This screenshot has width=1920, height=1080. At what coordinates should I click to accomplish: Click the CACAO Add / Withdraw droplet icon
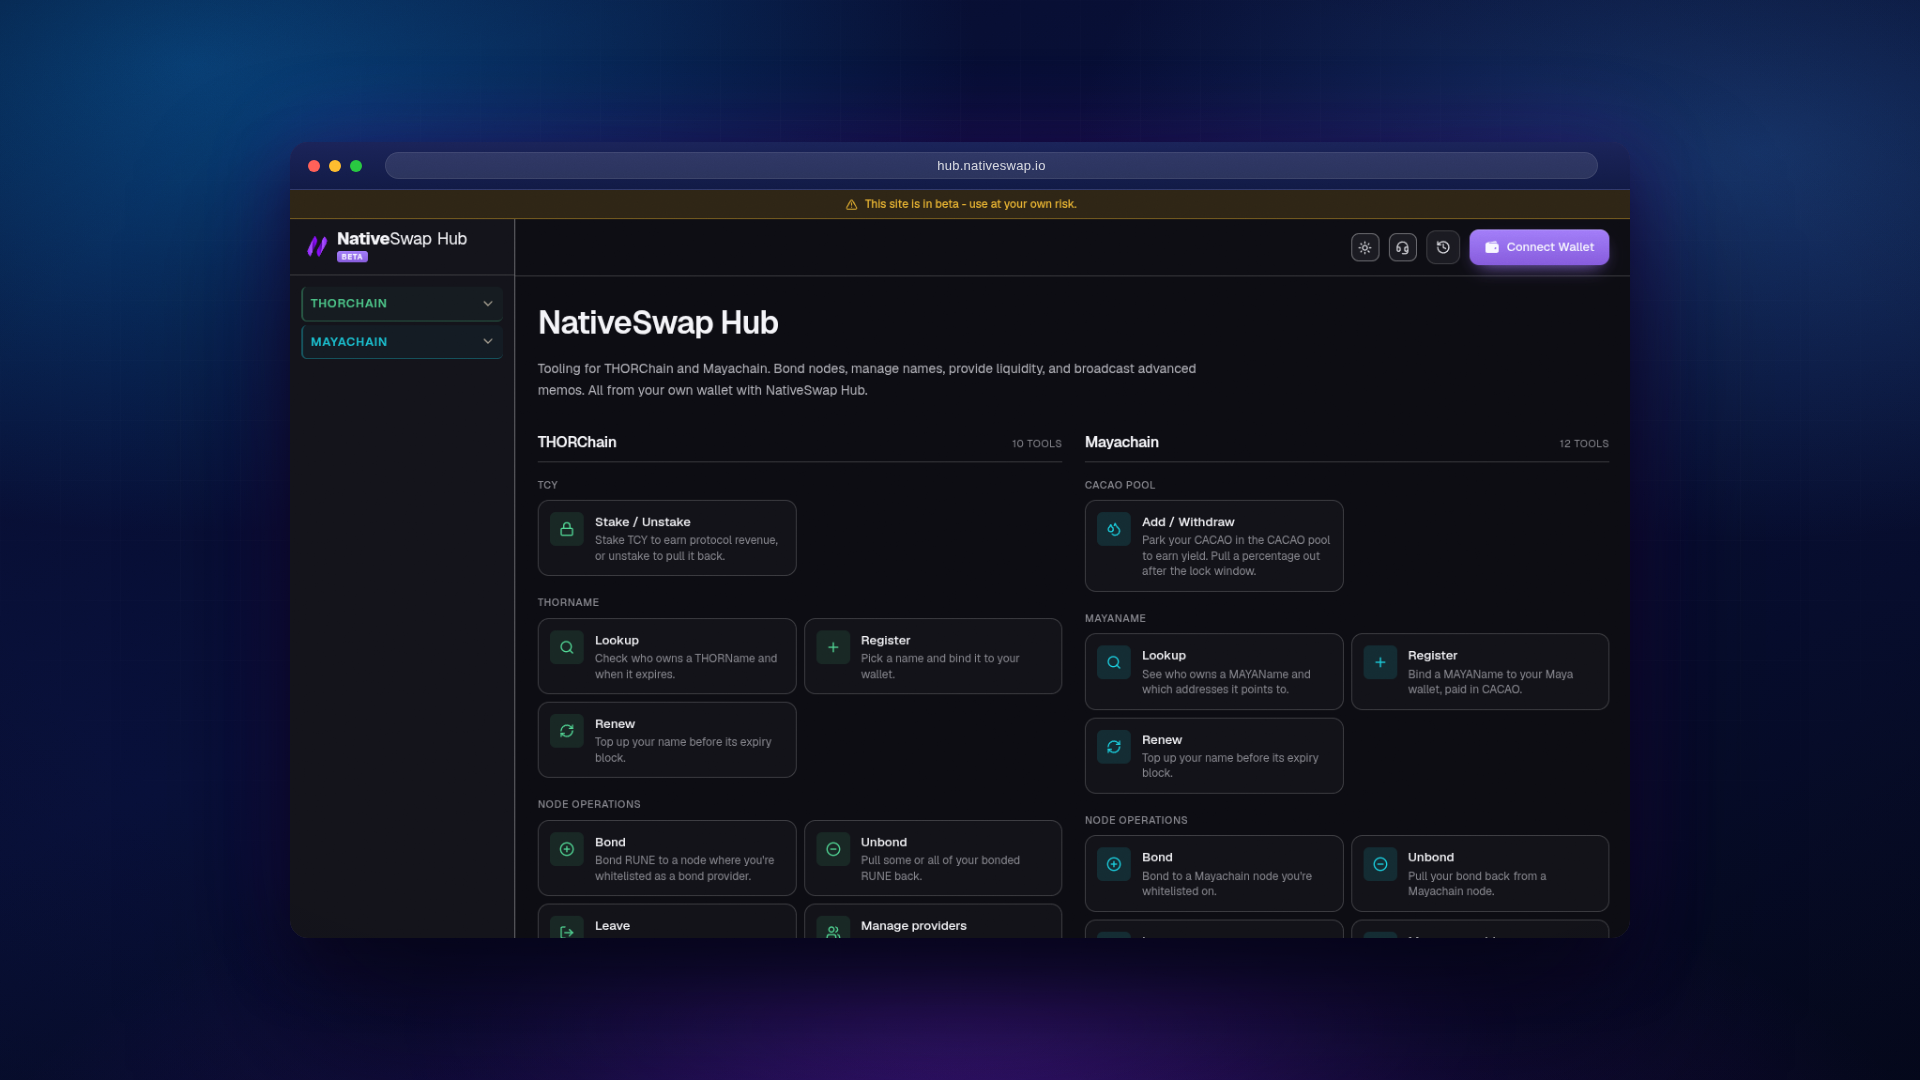(x=1114, y=529)
